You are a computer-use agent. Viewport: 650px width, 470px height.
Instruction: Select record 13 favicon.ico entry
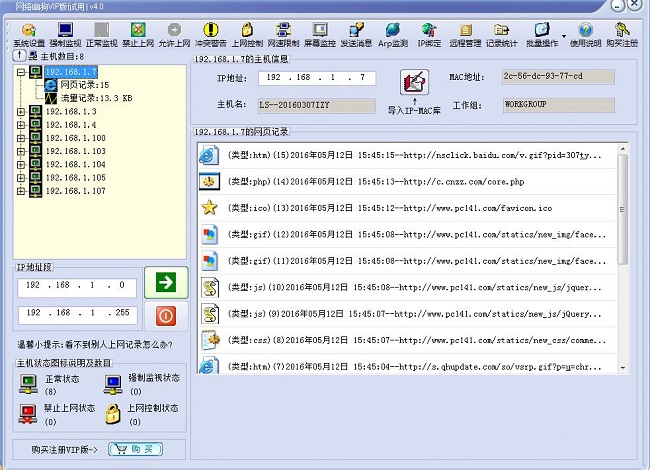click(407, 208)
